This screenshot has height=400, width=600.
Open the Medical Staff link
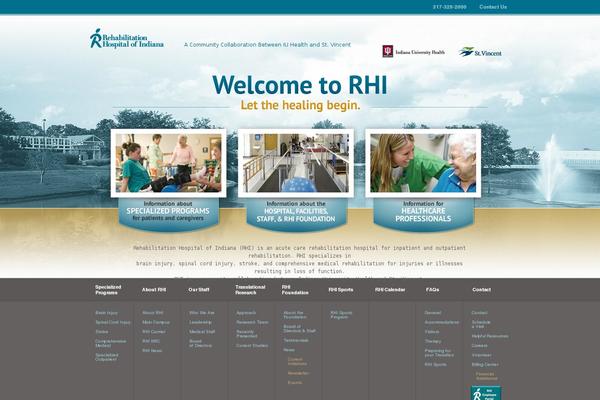point(202,332)
